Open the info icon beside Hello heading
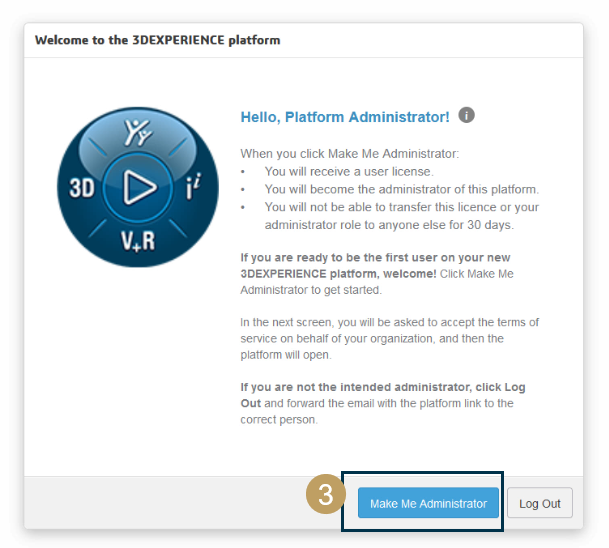 point(466,115)
